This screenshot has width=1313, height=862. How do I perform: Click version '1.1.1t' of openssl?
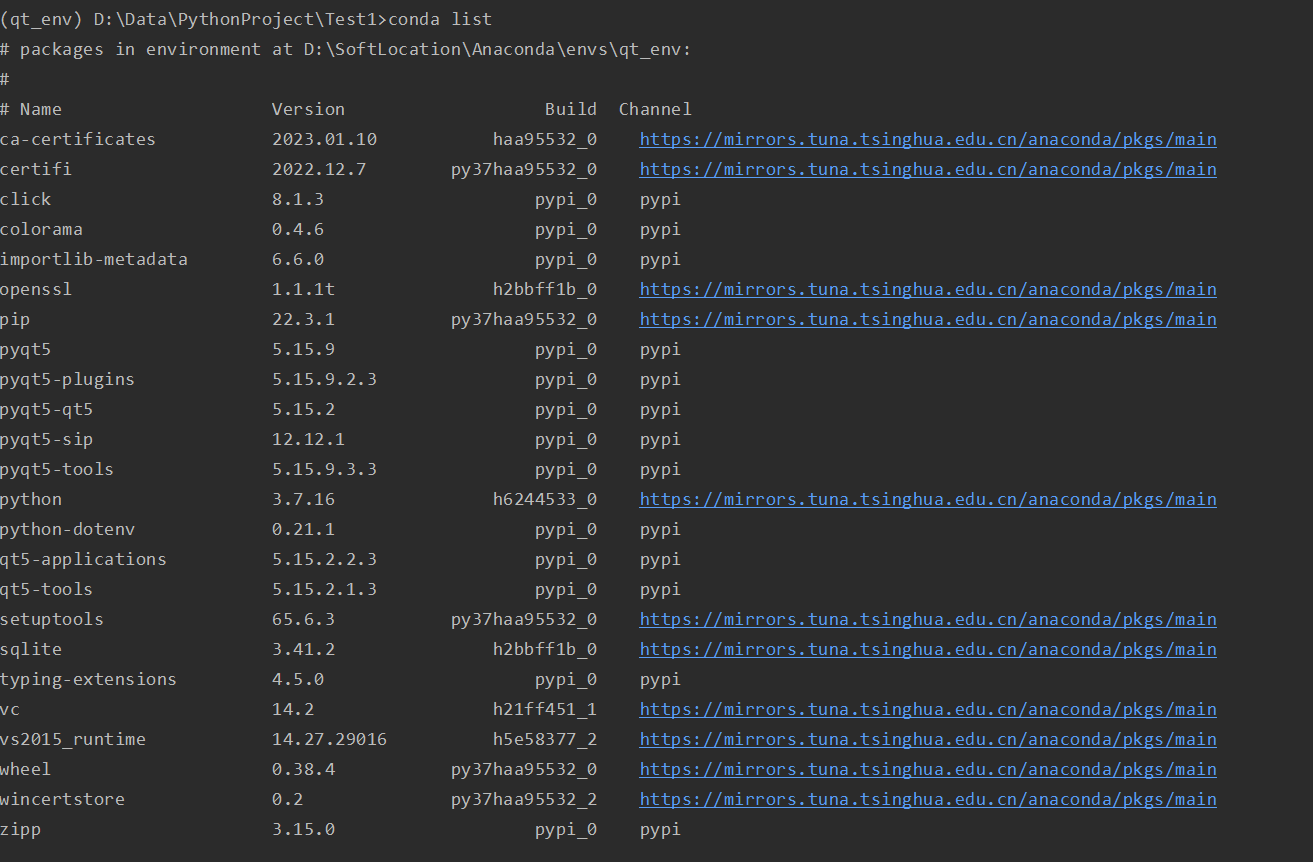tap(303, 289)
